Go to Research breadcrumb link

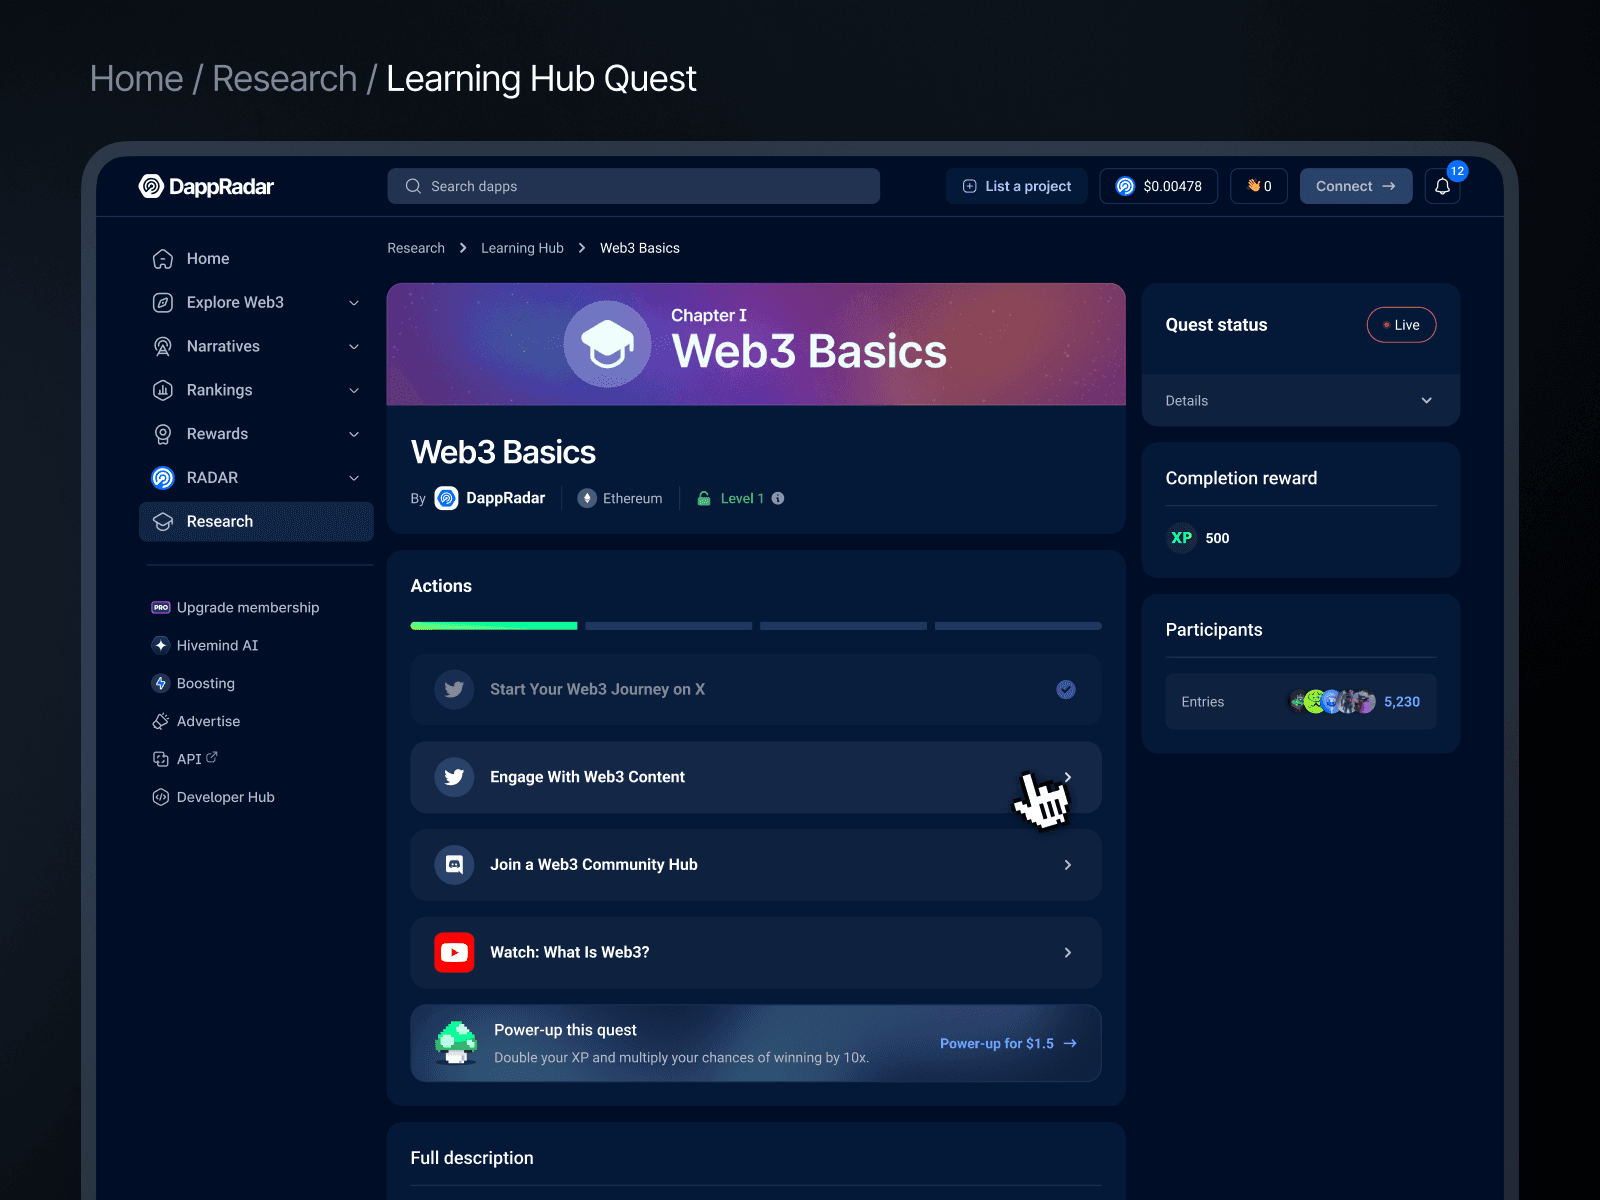(416, 248)
